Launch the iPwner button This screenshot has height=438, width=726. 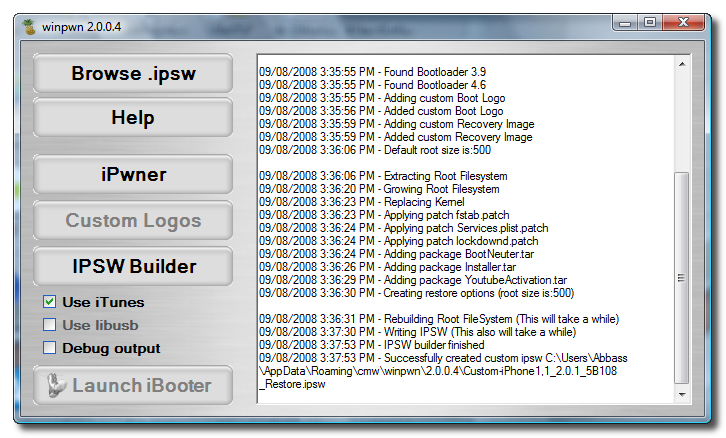pyautogui.click(x=133, y=175)
